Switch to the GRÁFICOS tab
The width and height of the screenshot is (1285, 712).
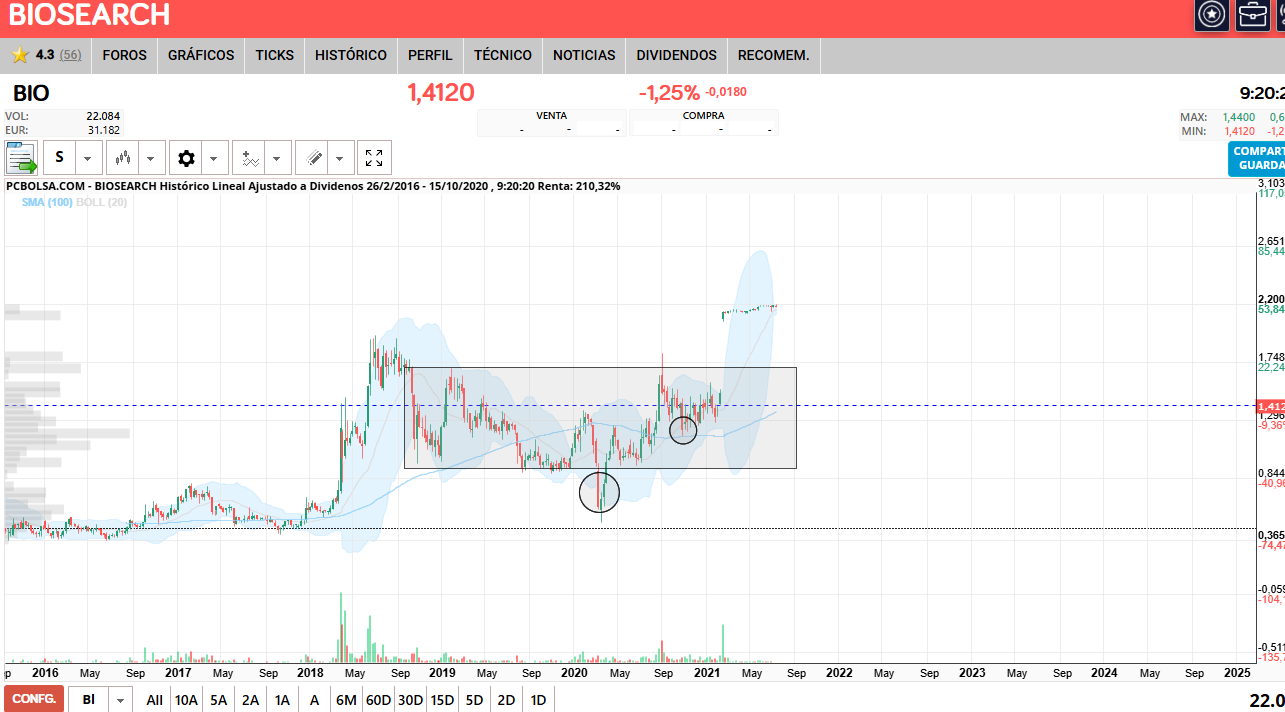201,55
